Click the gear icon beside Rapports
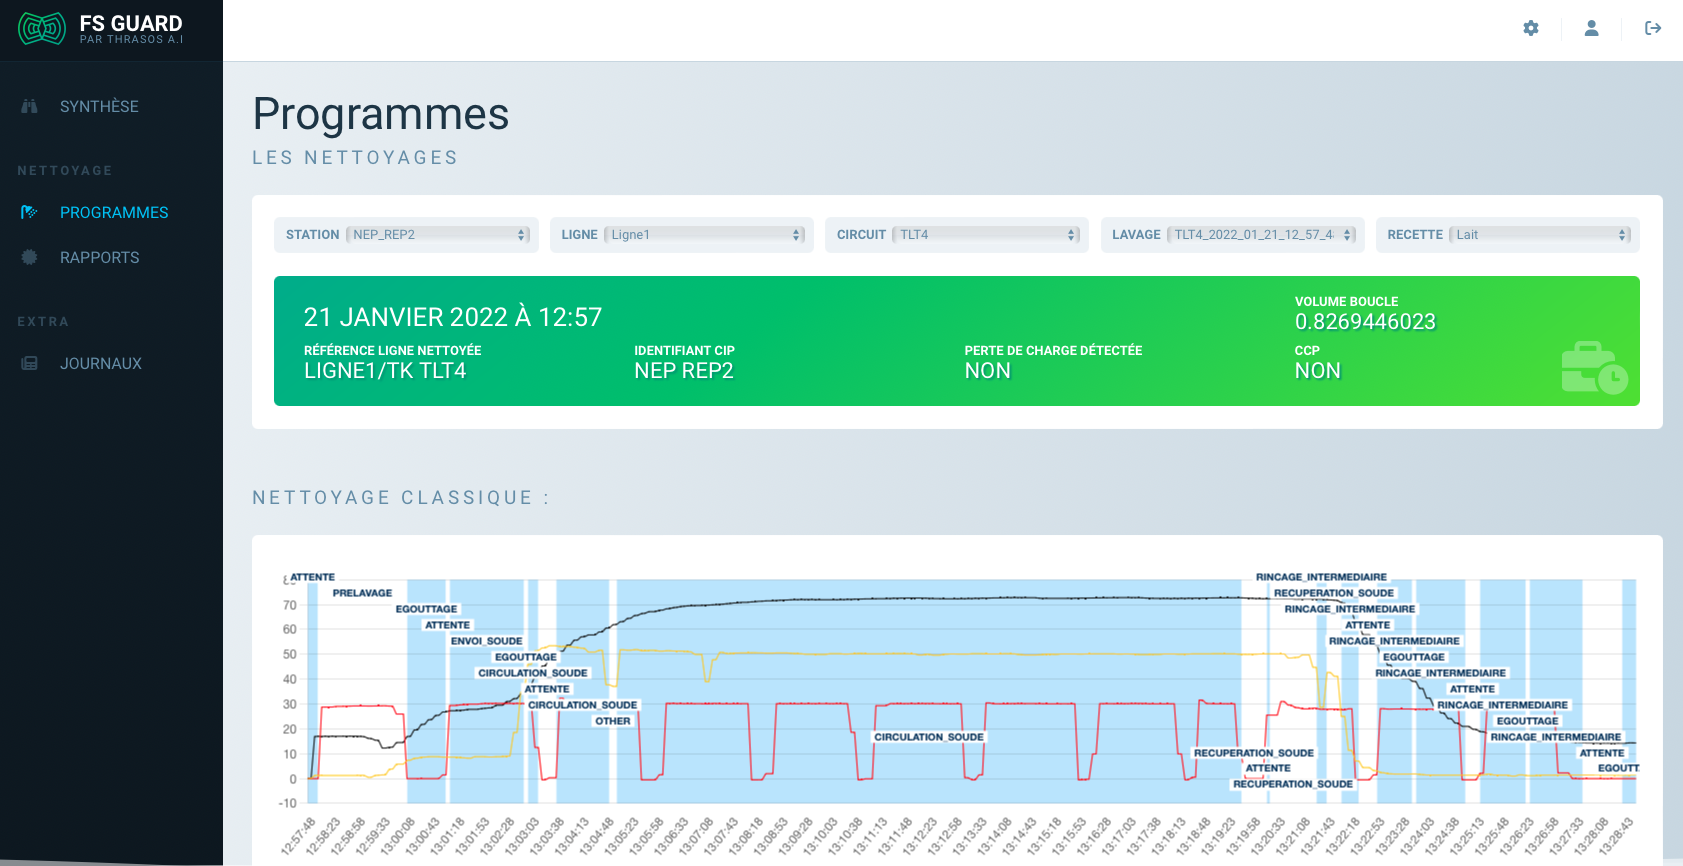 coord(29,257)
